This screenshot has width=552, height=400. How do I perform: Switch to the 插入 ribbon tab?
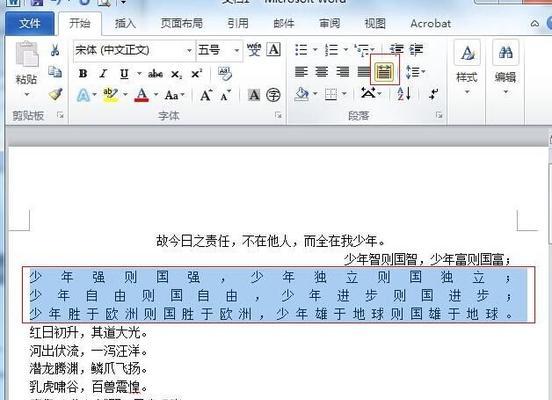125,23
